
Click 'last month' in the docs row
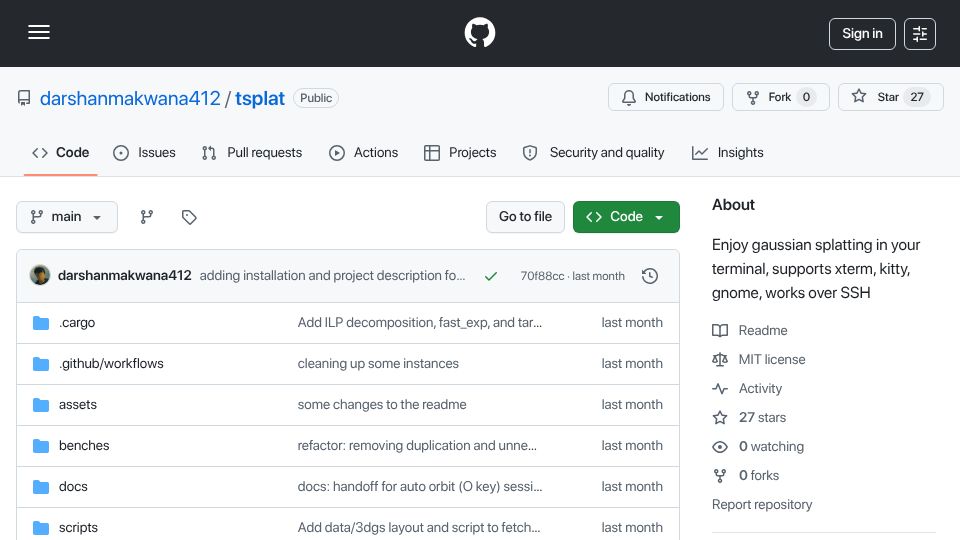(x=632, y=487)
